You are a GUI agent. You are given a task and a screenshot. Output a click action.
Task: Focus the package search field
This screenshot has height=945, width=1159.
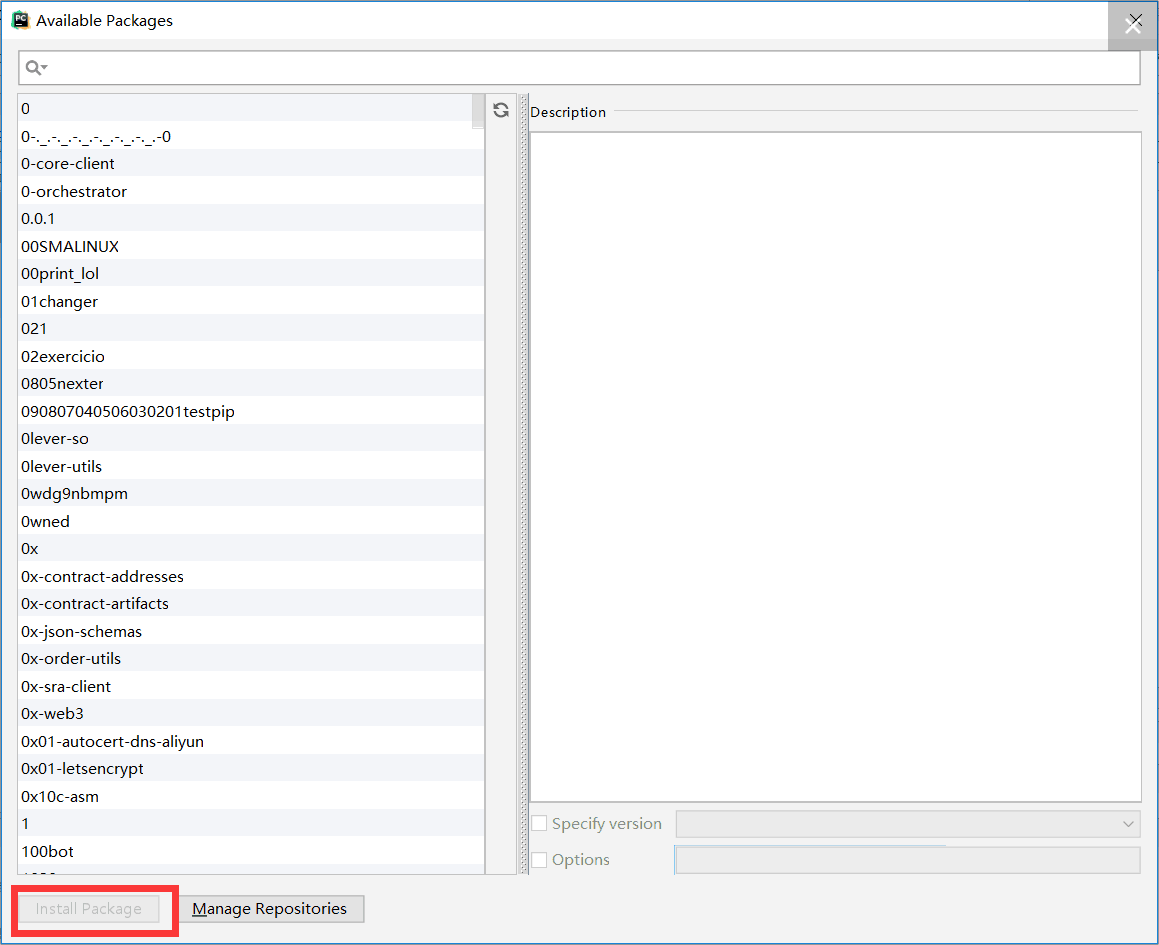coord(580,68)
